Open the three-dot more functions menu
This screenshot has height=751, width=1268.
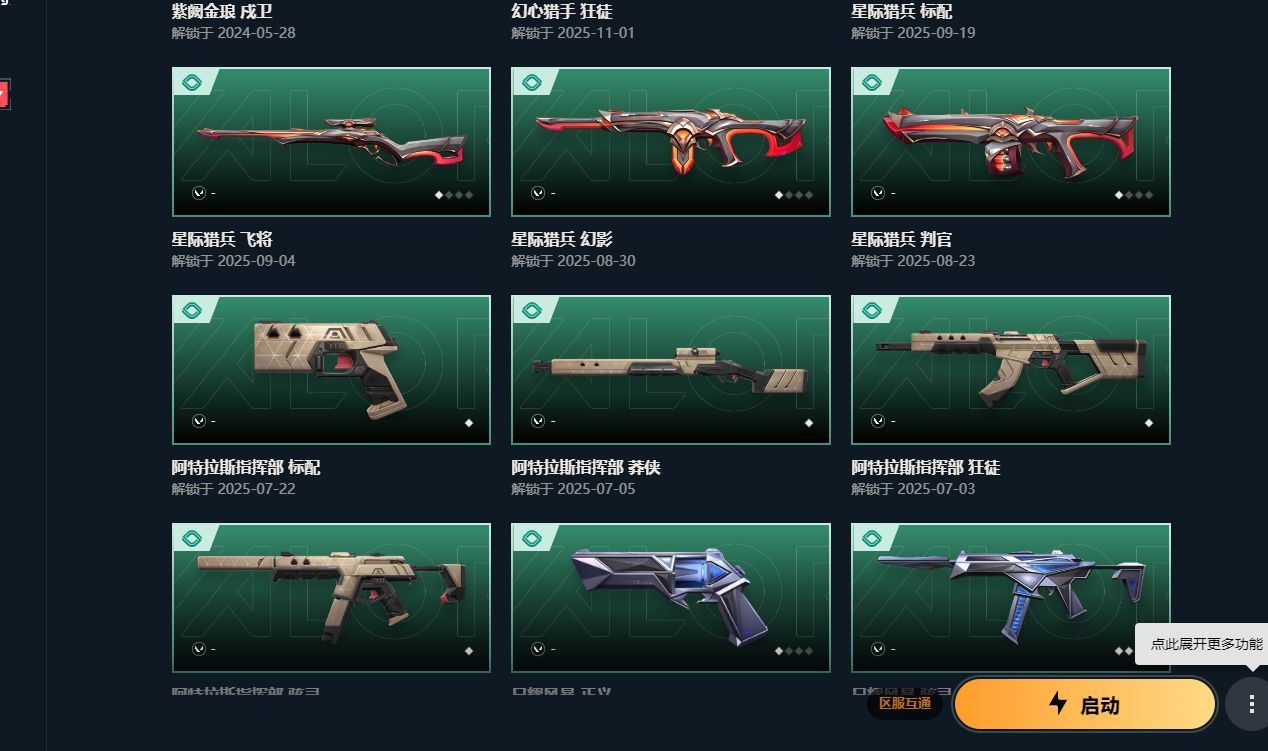click(1250, 704)
